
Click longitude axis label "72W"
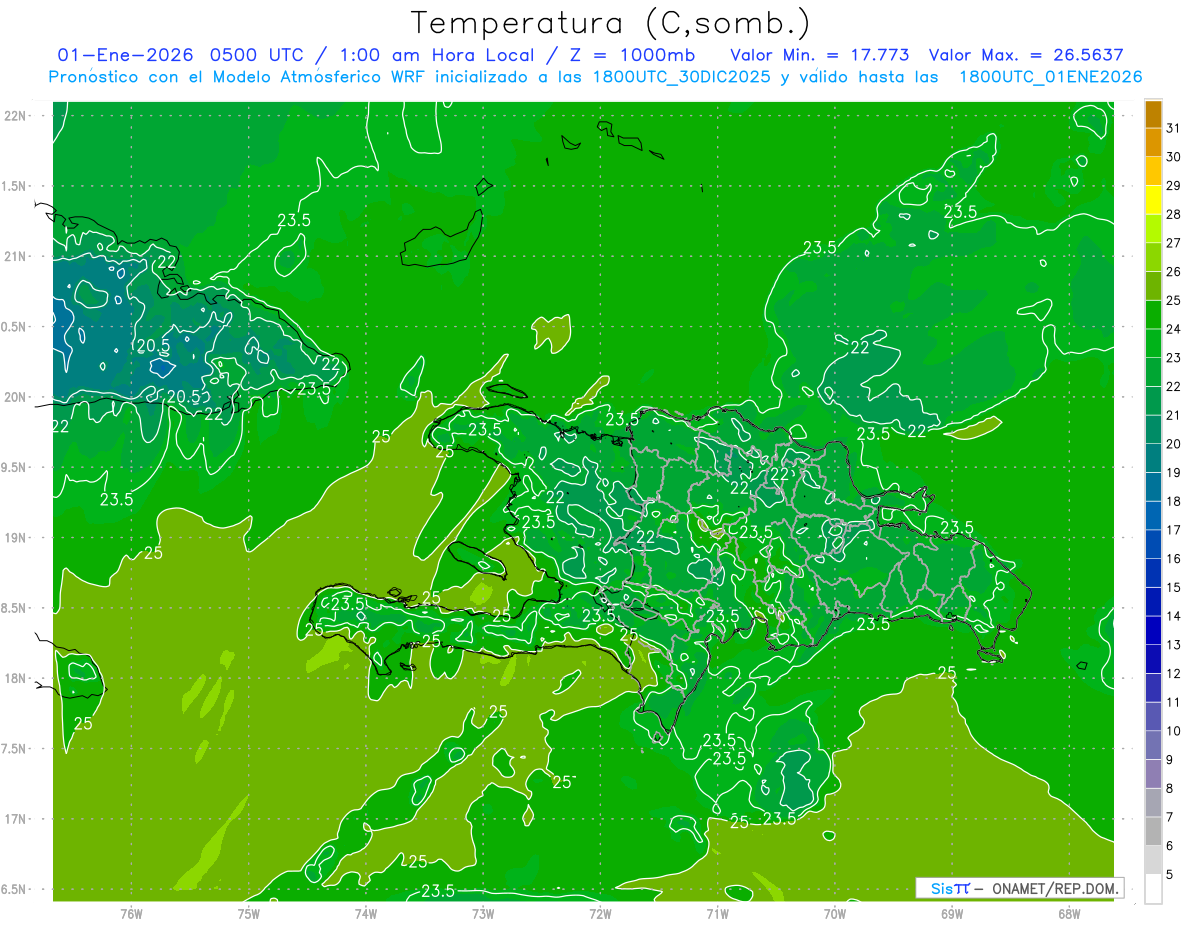coord(600,913)
